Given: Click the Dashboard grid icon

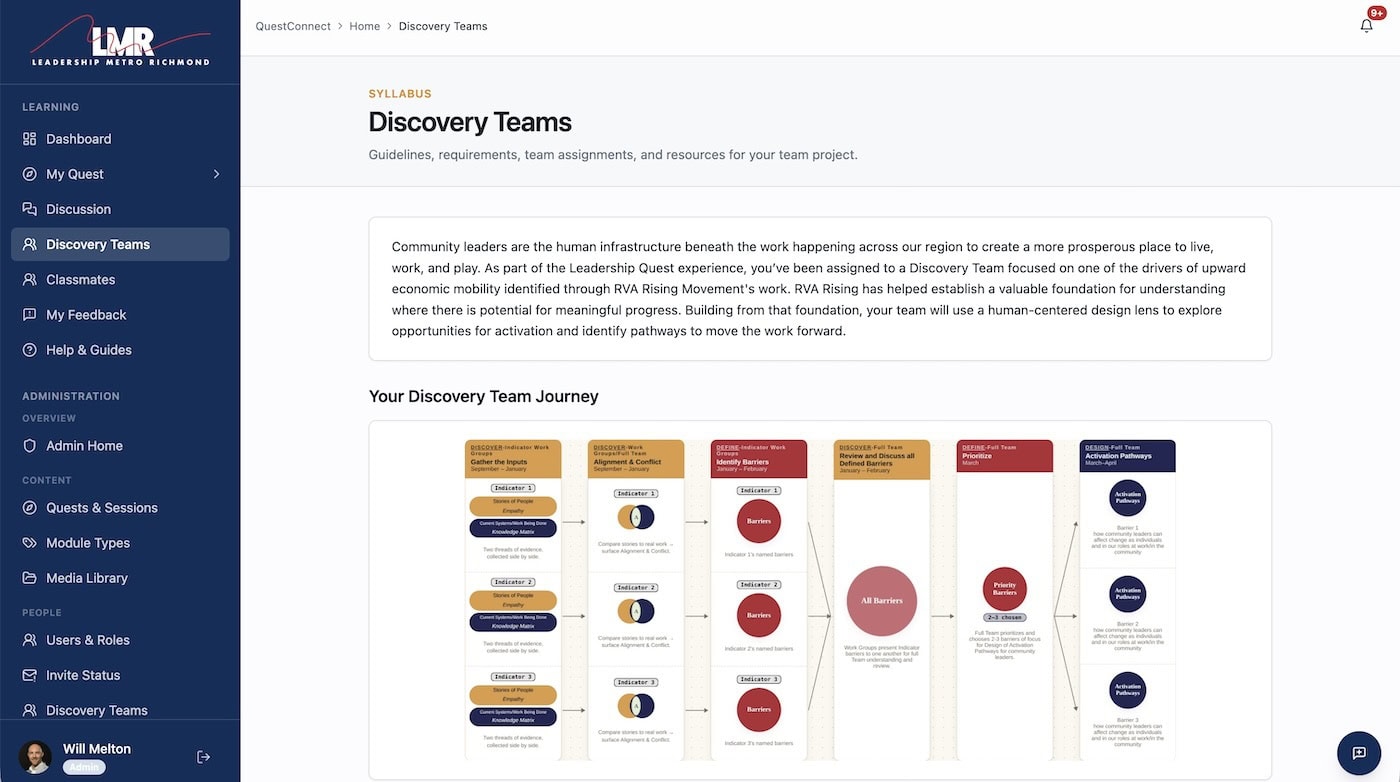Looking at the screenshot, I should [30, 139].
